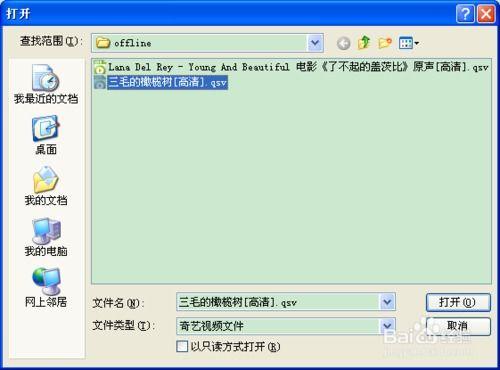Click the Lana Del Rey qsv file icon
Image resolution: width=500 pixels, height=370 pixels.
pyautogui.click(x=100, y=67)
